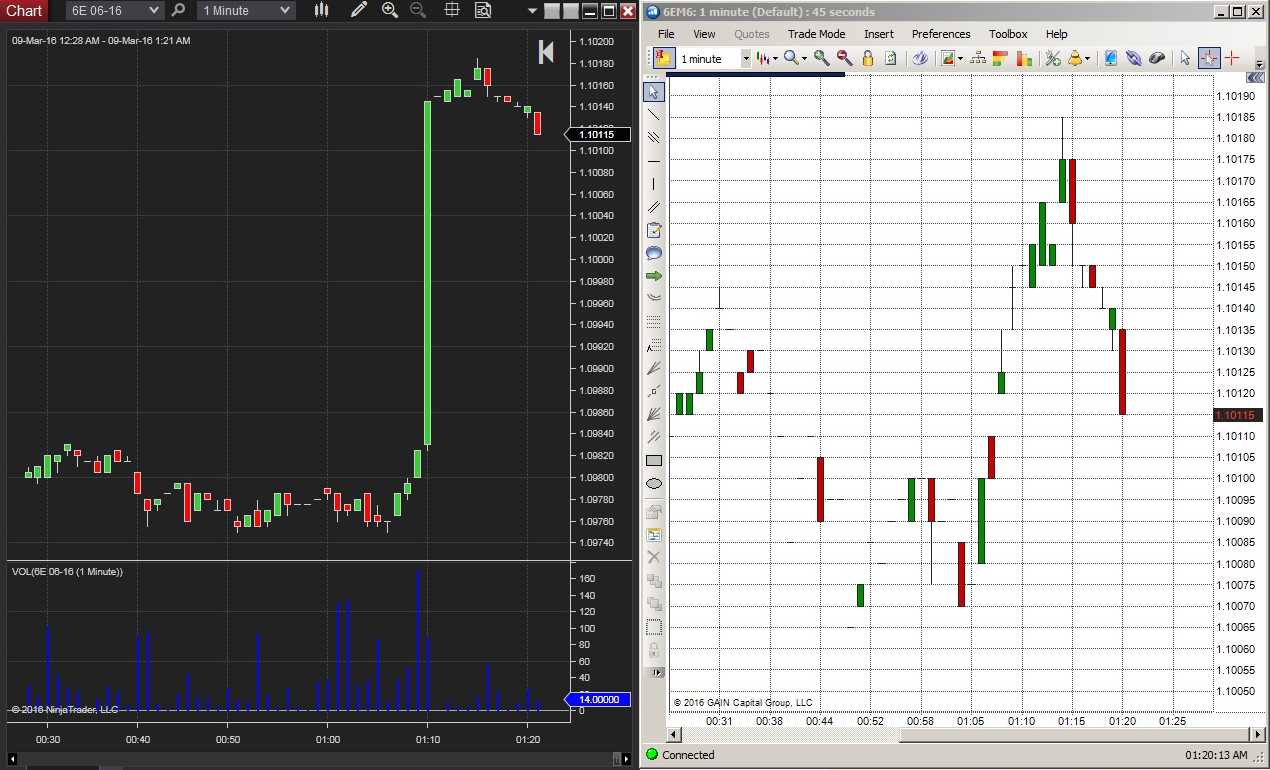Viewport: 1270px width, 770px height.
Task: Select the pencil drawing tools icon
Action: tap(360, 10)
